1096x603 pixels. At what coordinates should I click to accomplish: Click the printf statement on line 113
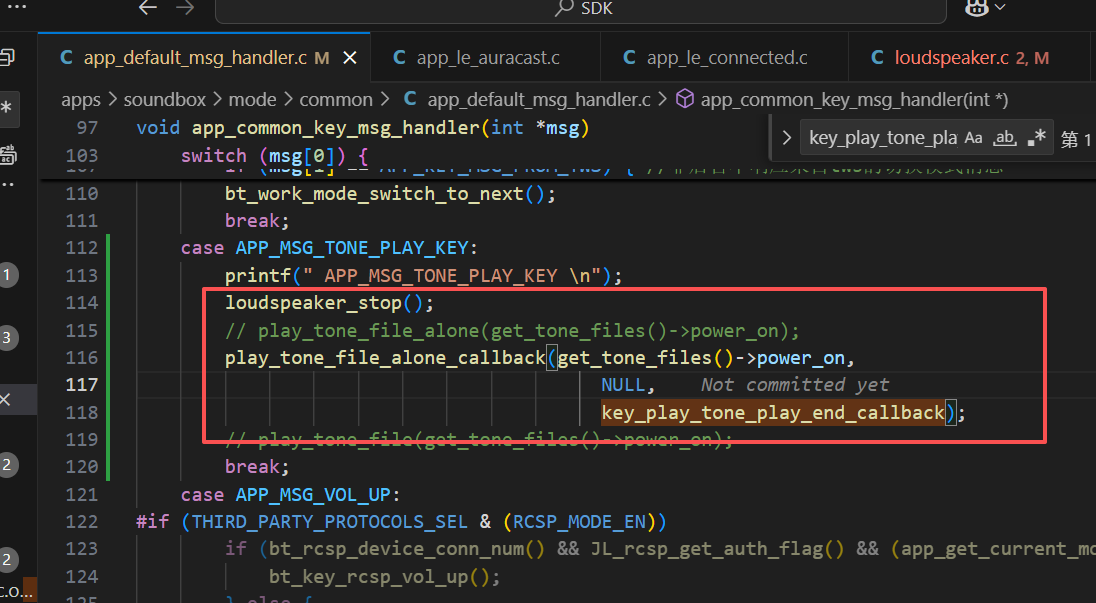(x=423, y=275)
